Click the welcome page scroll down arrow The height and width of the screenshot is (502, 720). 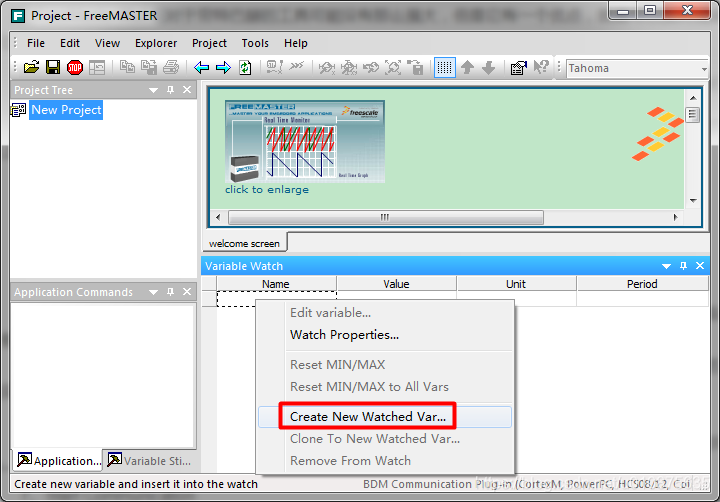(x=693, y=201)
